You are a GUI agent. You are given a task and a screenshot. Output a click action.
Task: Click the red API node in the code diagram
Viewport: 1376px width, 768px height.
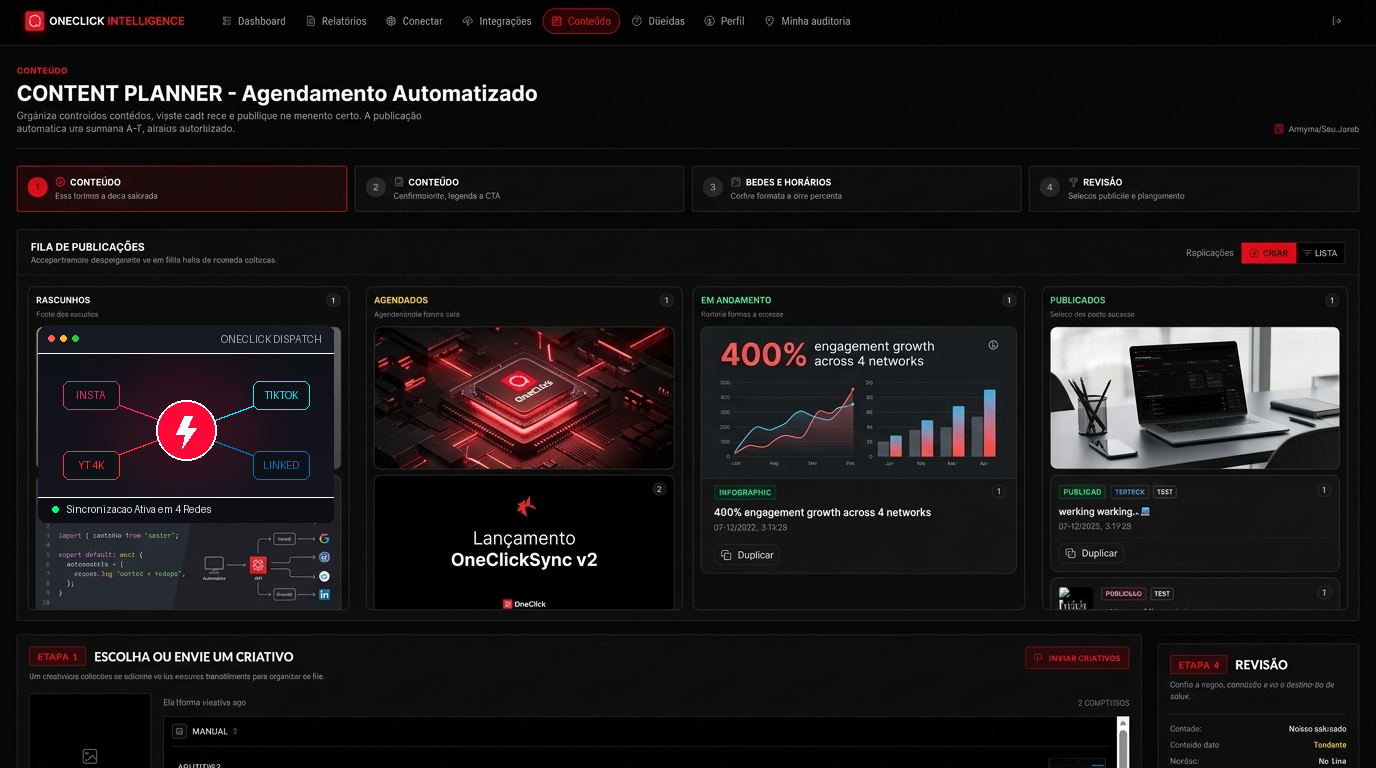257,566
